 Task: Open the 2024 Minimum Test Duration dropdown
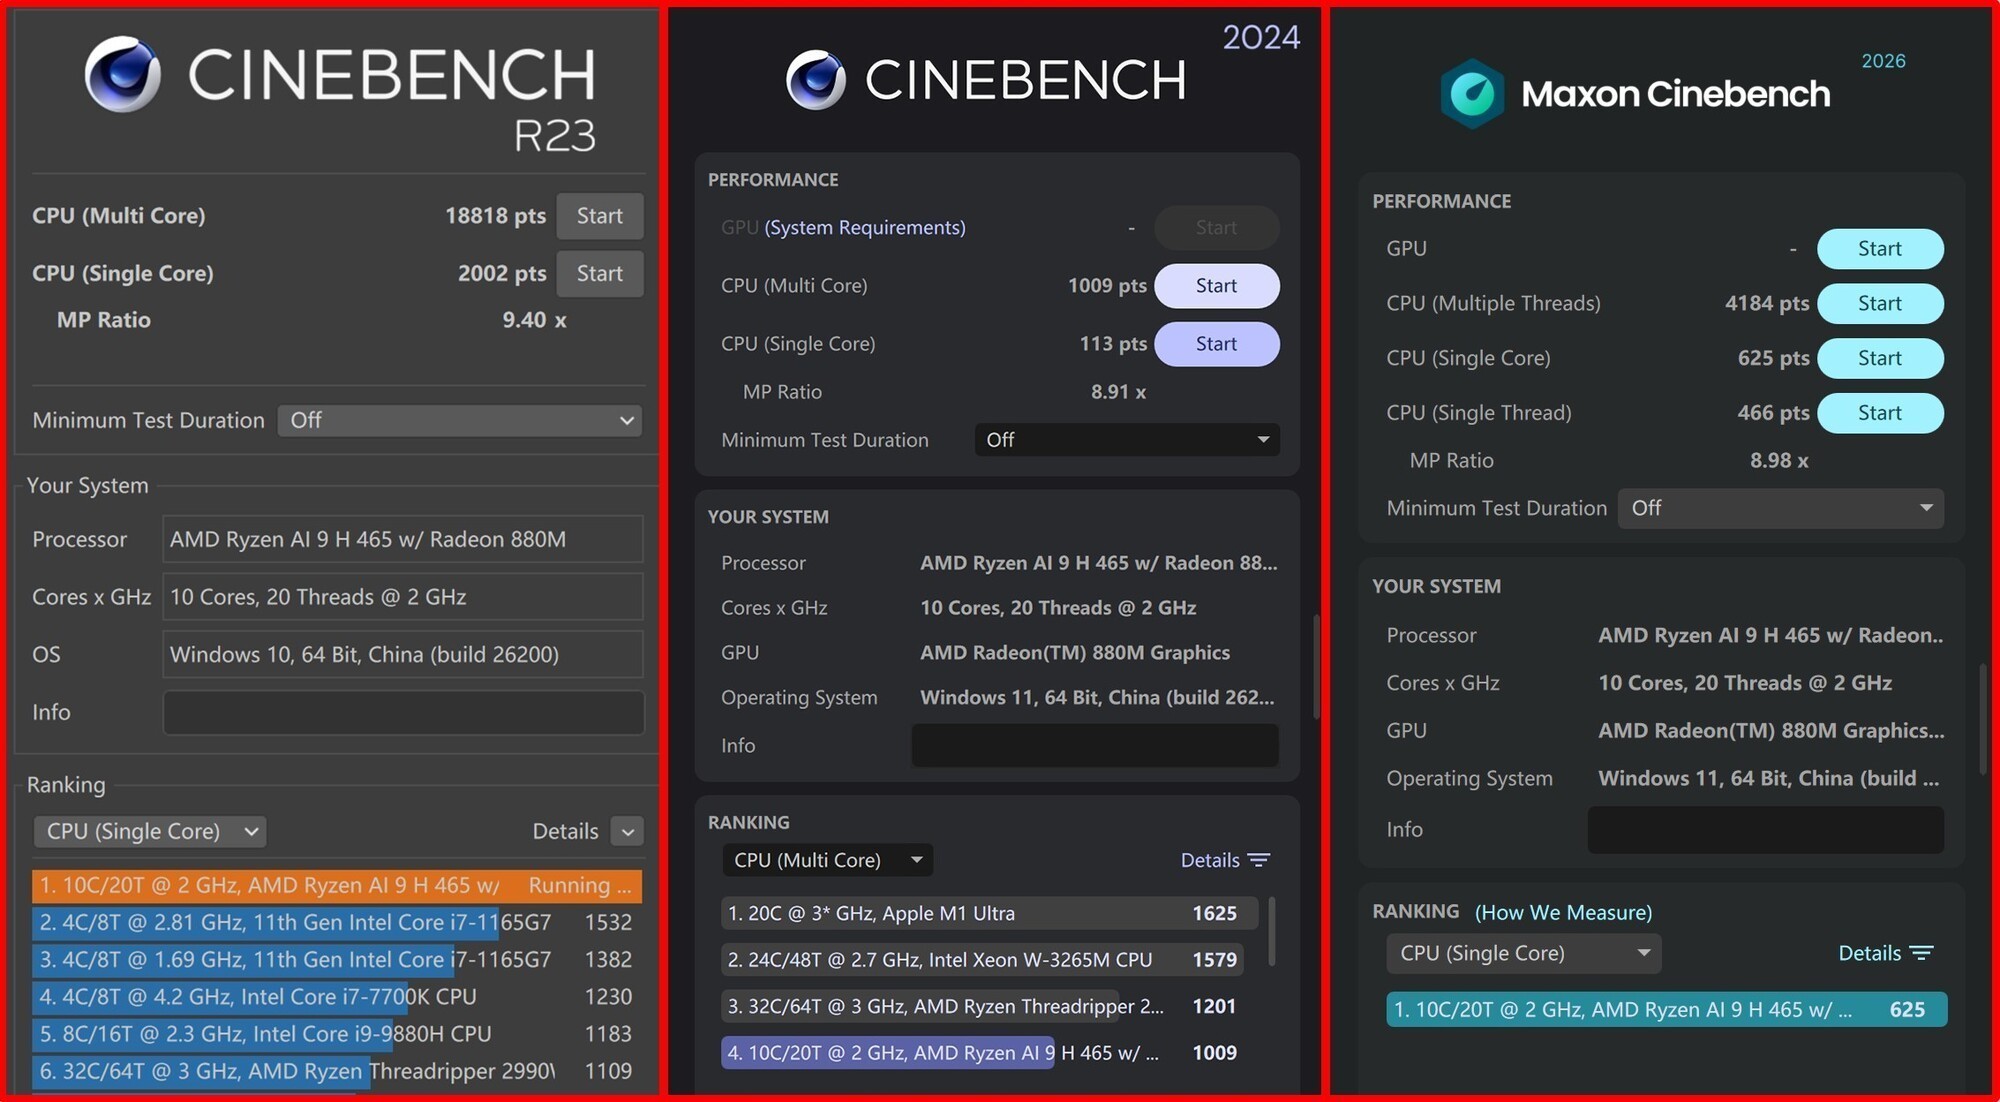(x=1126, y=439)
